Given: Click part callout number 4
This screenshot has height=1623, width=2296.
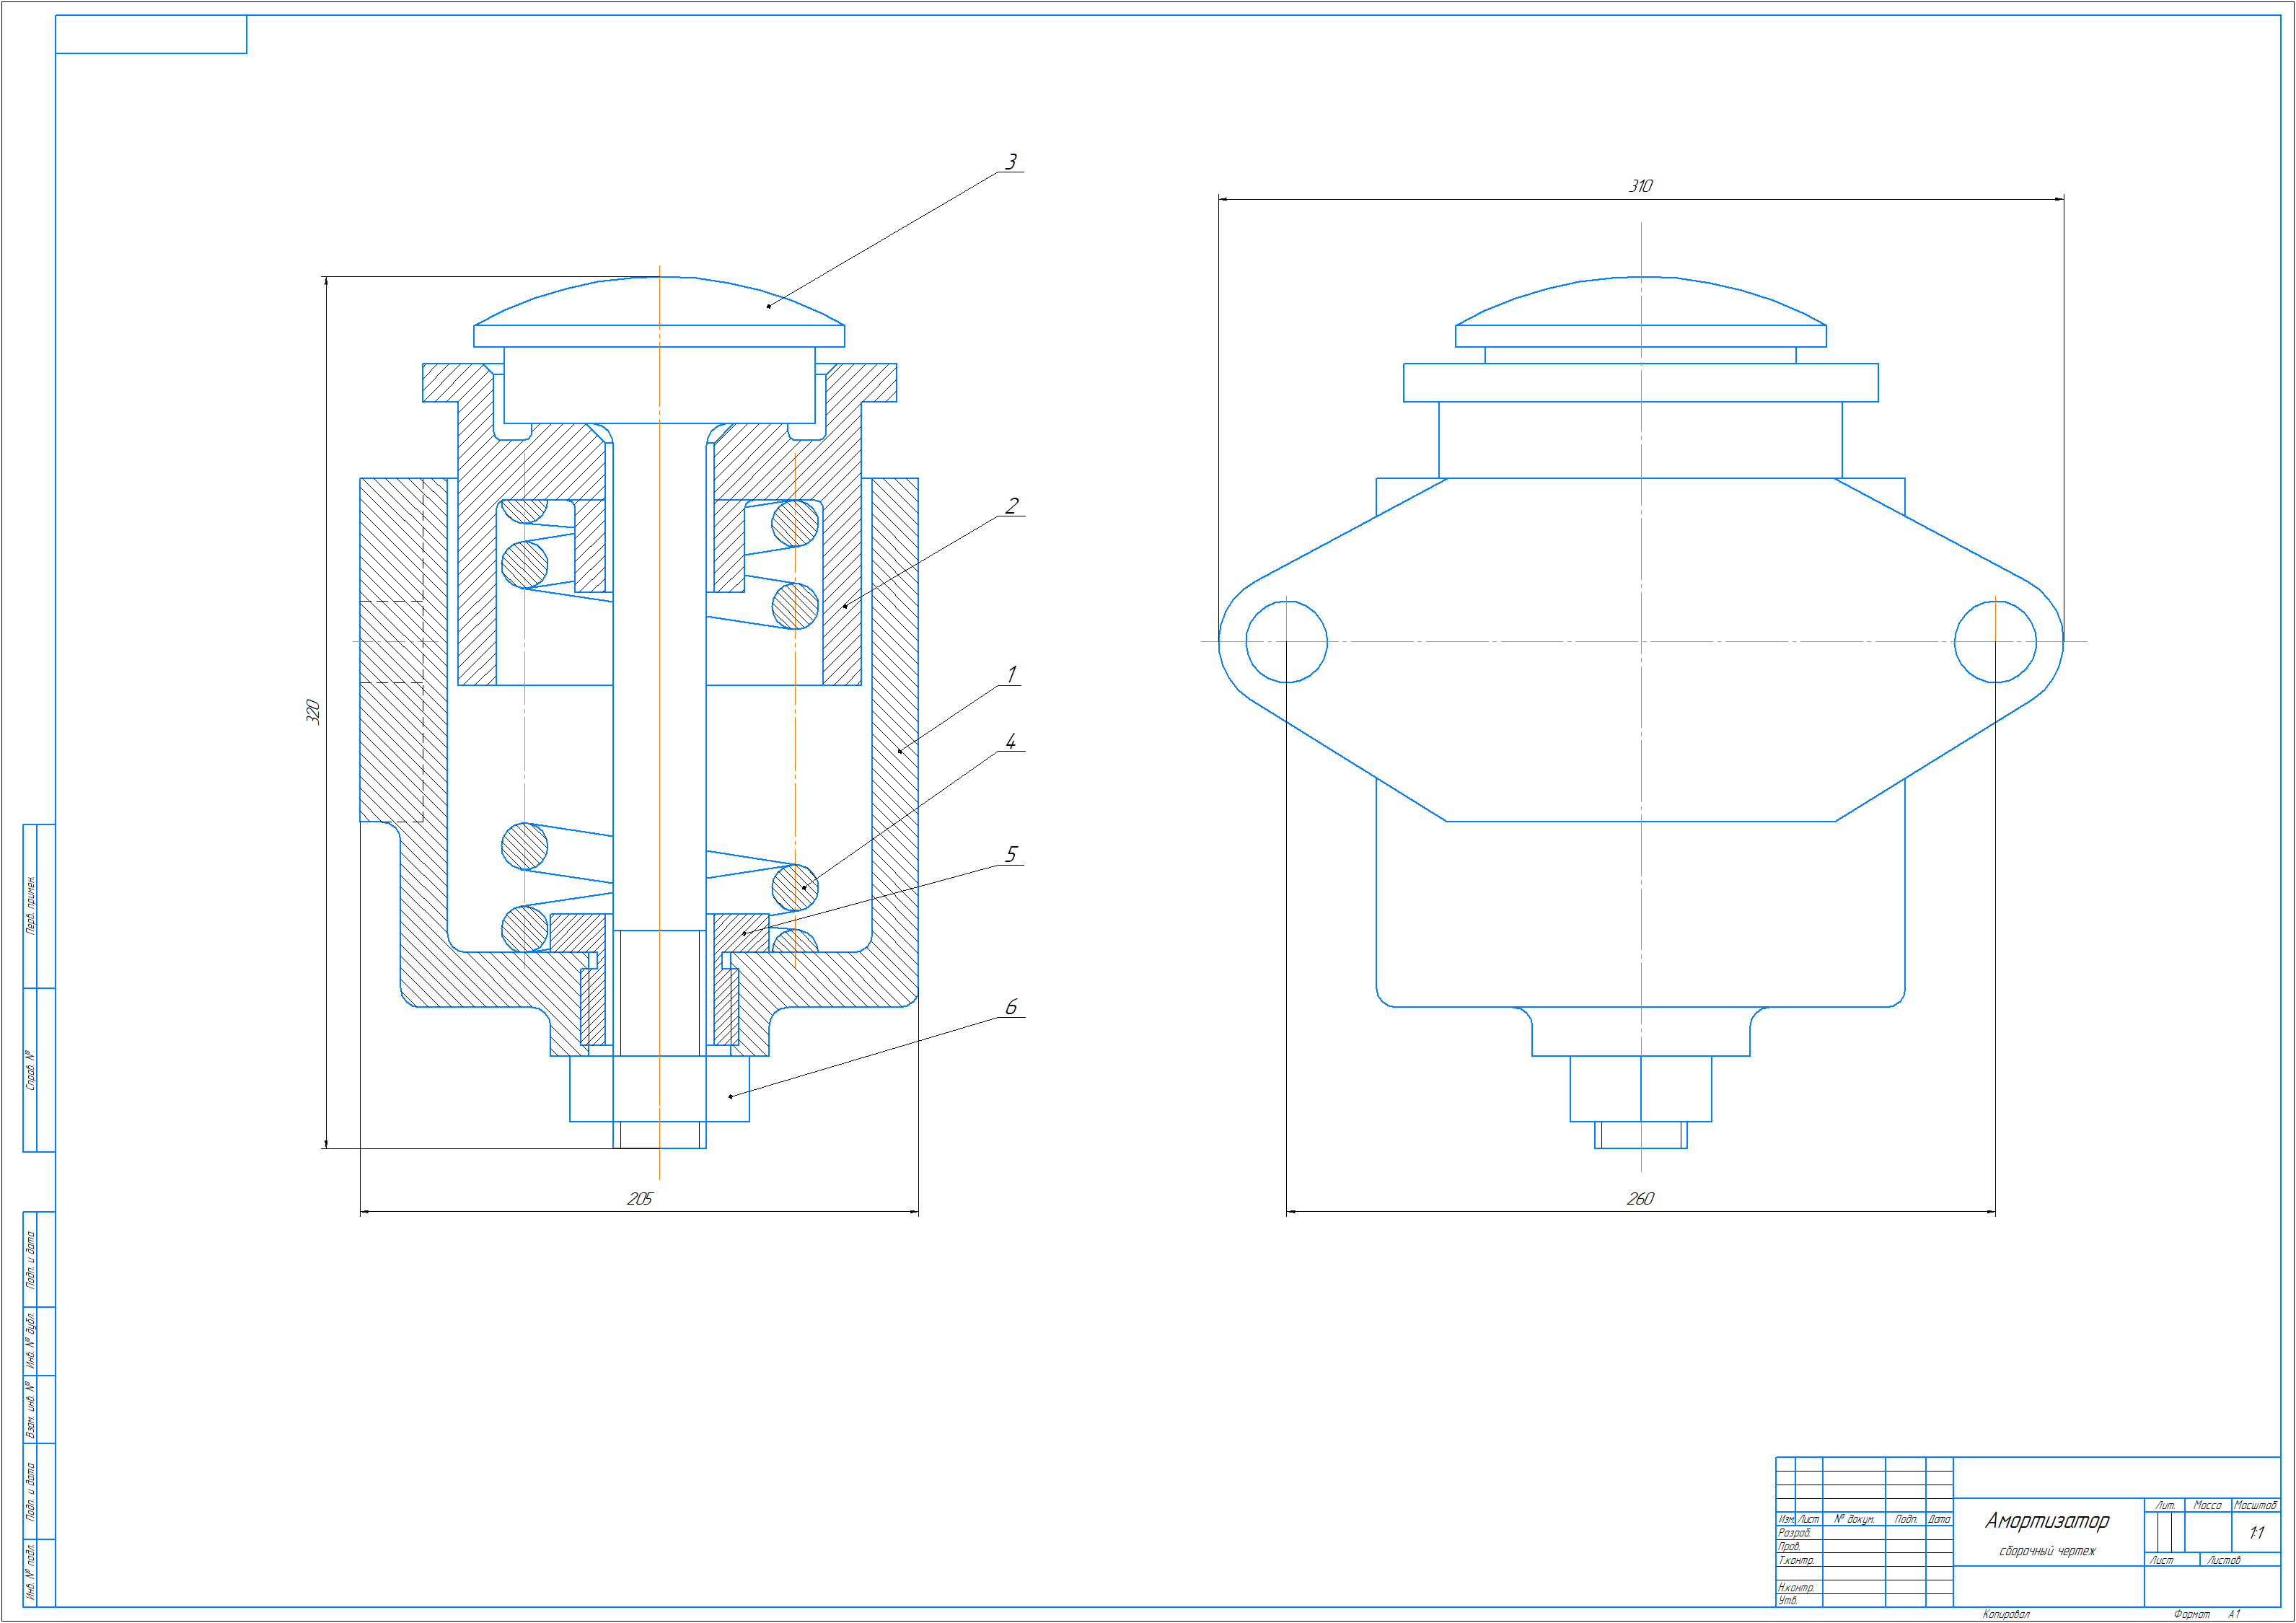Looking at the screenshot, I should click(x=1011, y=742).
